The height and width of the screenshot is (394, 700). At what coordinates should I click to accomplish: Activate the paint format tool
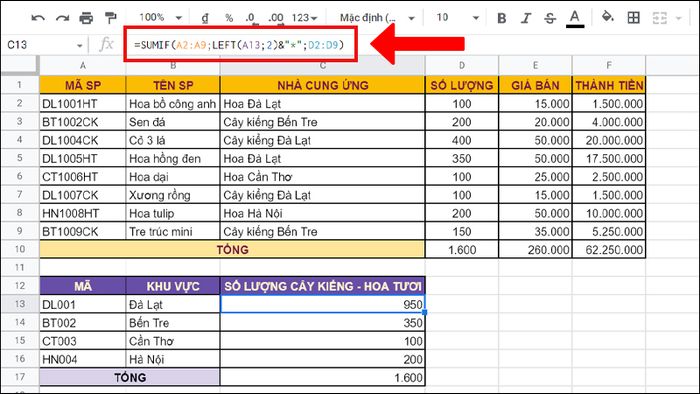click(110, 18)
